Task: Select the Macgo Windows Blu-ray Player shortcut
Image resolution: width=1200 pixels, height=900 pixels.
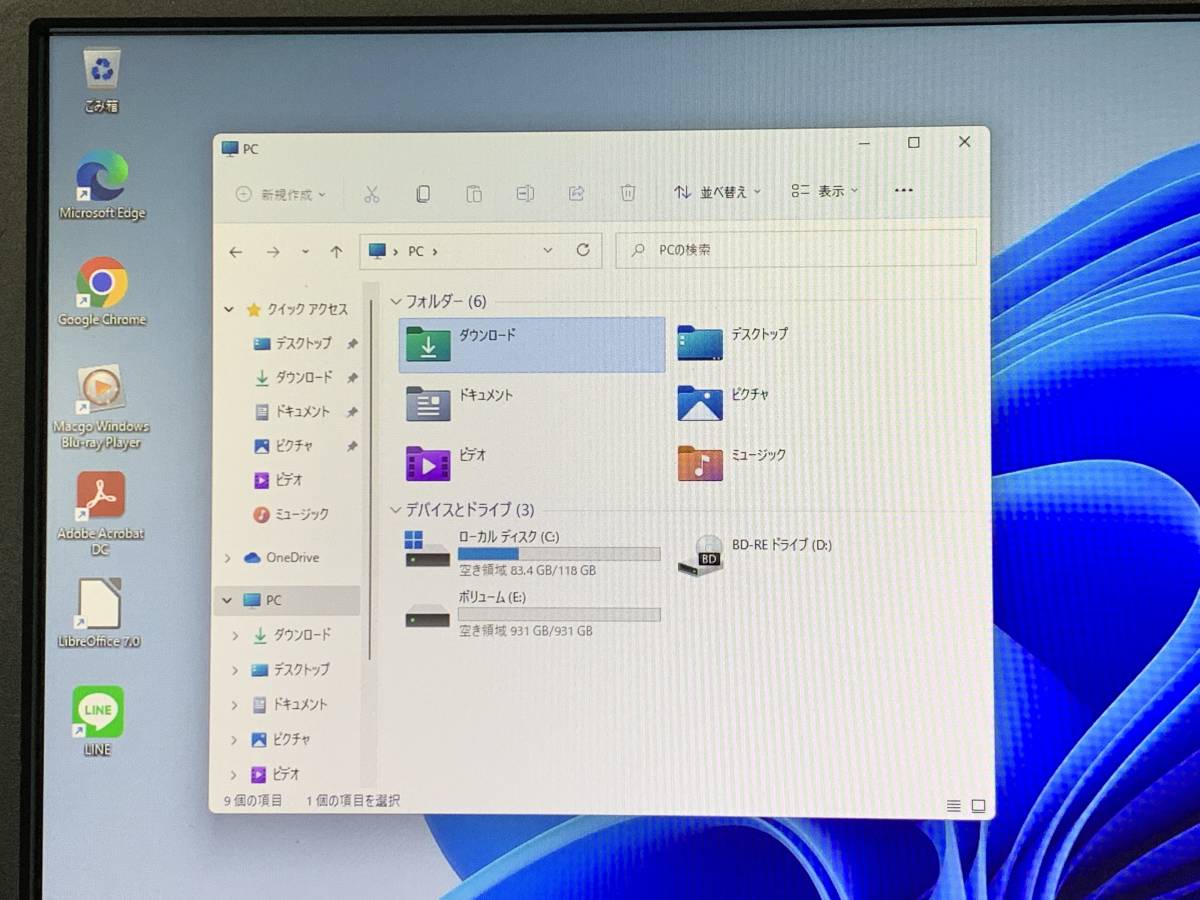Action: point(102,406)
